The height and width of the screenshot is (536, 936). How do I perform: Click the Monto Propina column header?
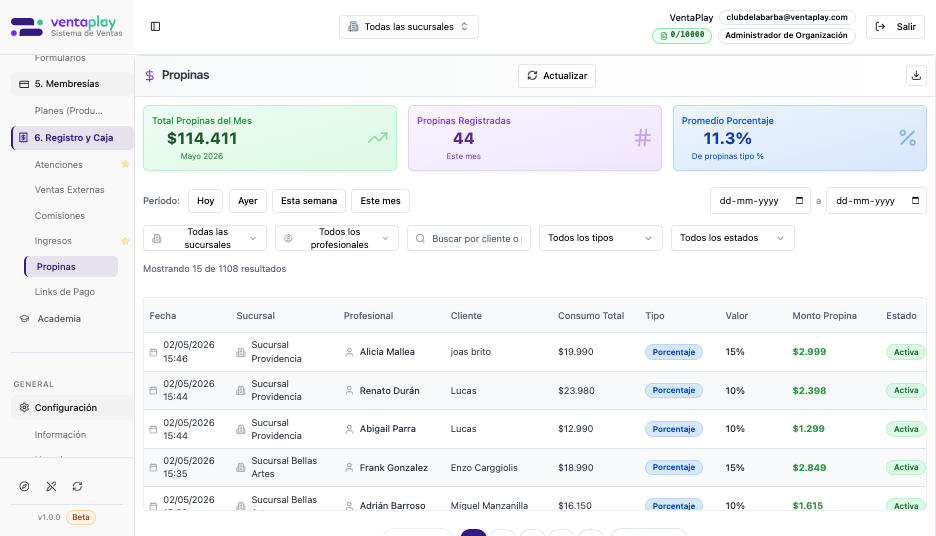pos(824,316)
